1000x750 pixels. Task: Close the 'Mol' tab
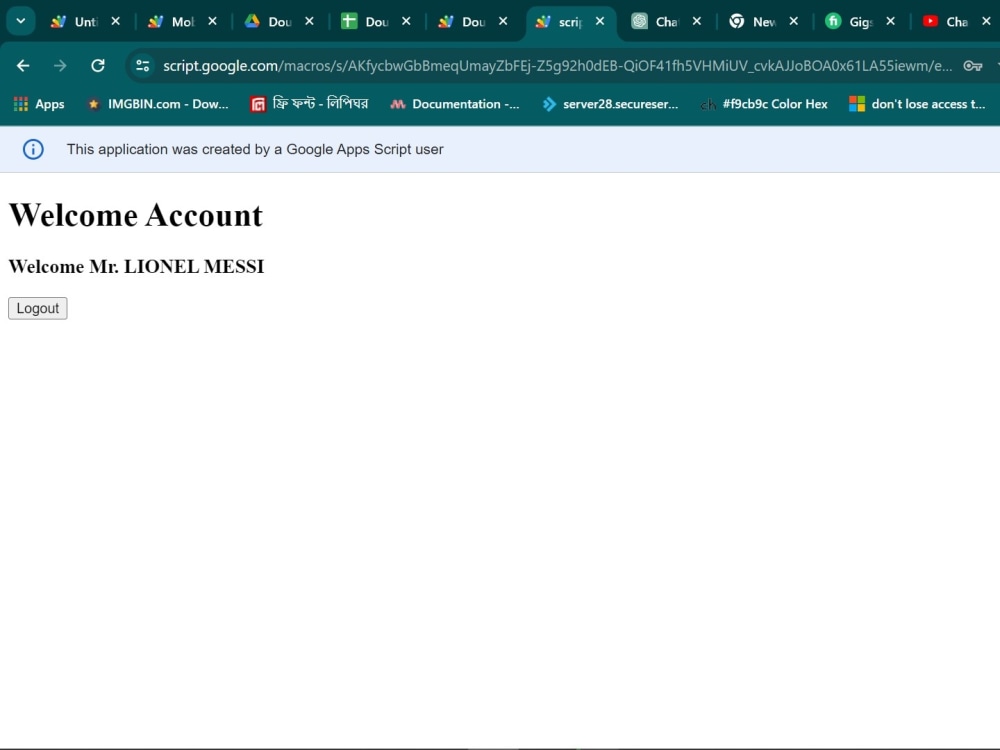pyautogui.click(x=212, y=21)
